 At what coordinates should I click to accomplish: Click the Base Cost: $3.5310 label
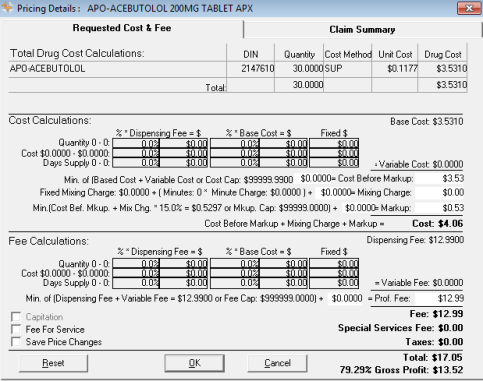427,121
